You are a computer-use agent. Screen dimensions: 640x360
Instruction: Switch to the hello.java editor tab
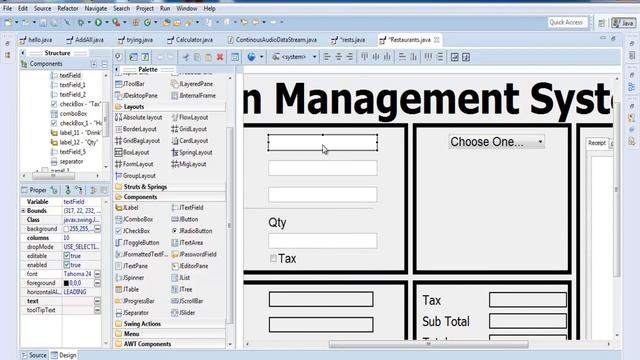[36, 40]
